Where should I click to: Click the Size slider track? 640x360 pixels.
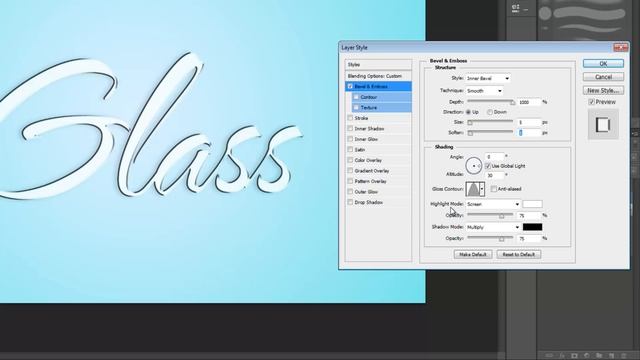tap(490, 122)
